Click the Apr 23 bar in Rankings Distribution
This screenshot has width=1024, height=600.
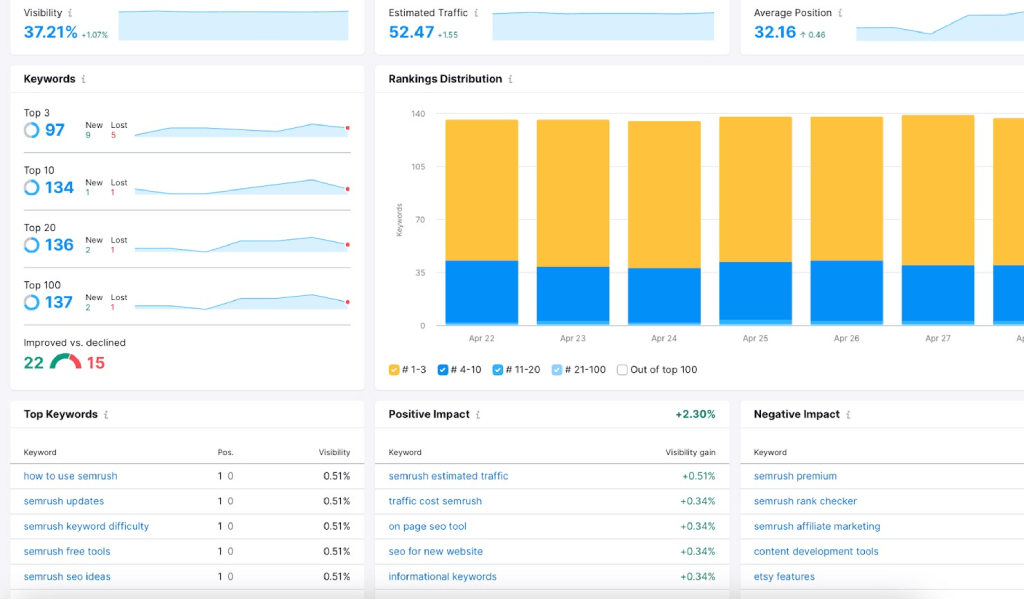click(x=573, y=222)
